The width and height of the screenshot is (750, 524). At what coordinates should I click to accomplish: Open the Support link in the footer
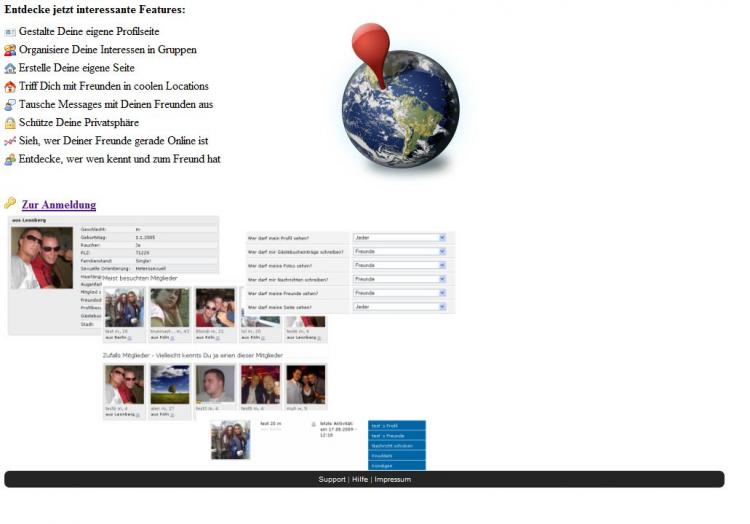(332, 479)
